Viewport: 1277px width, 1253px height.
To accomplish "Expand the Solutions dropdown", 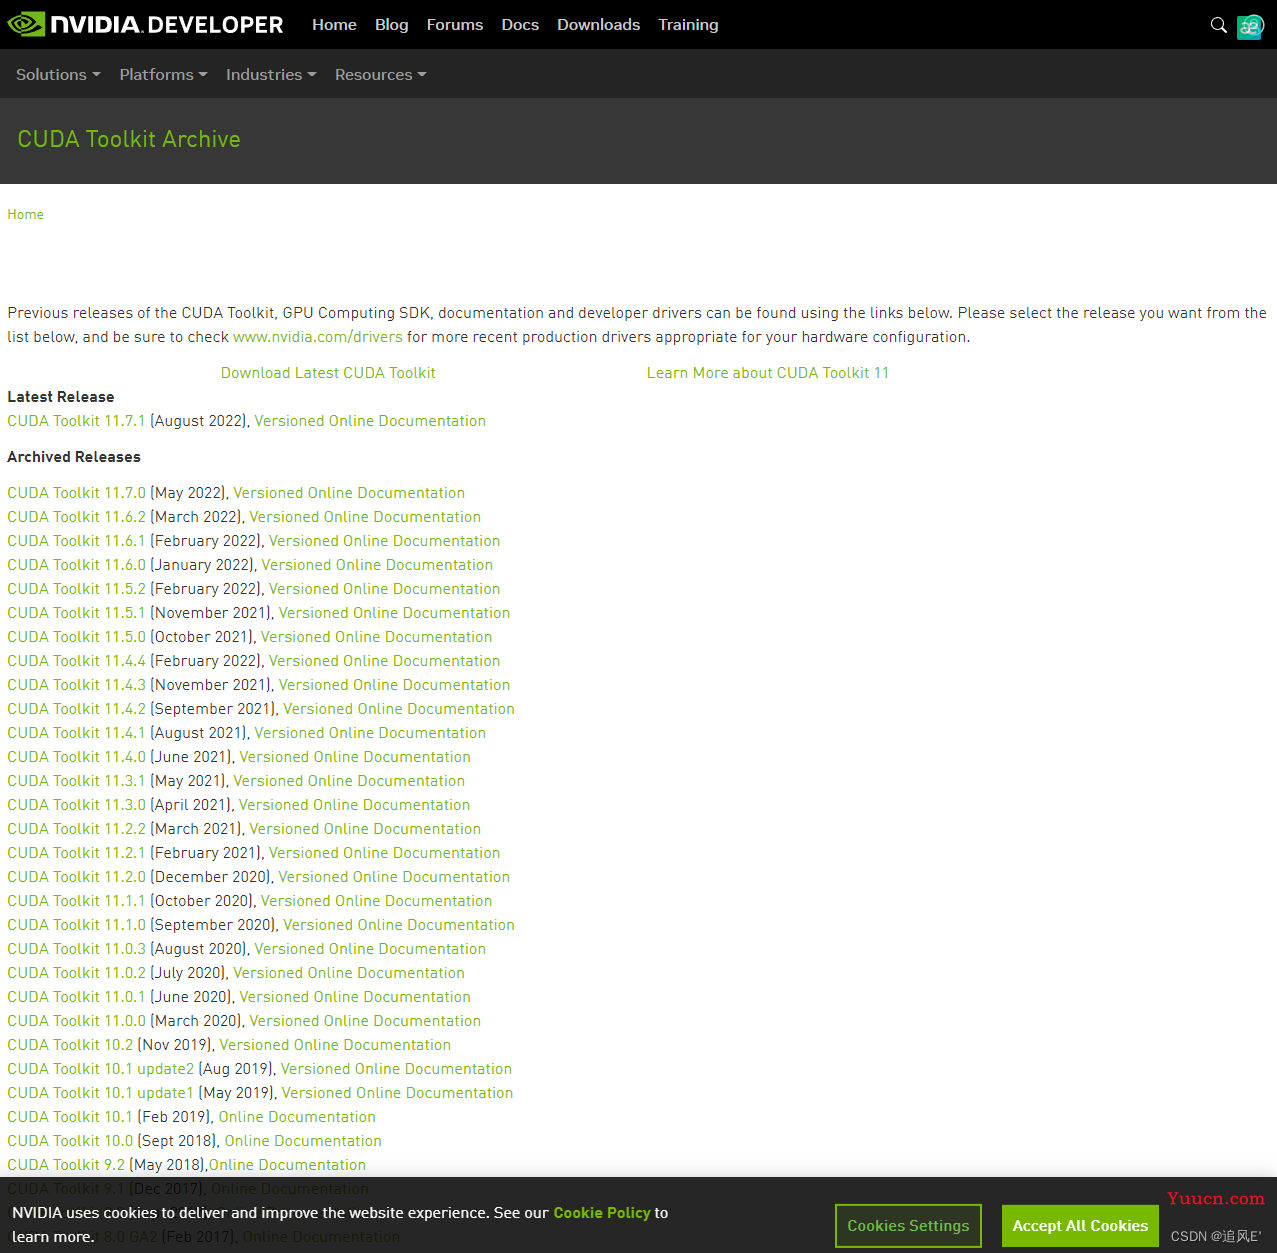I will click(58, 75).
